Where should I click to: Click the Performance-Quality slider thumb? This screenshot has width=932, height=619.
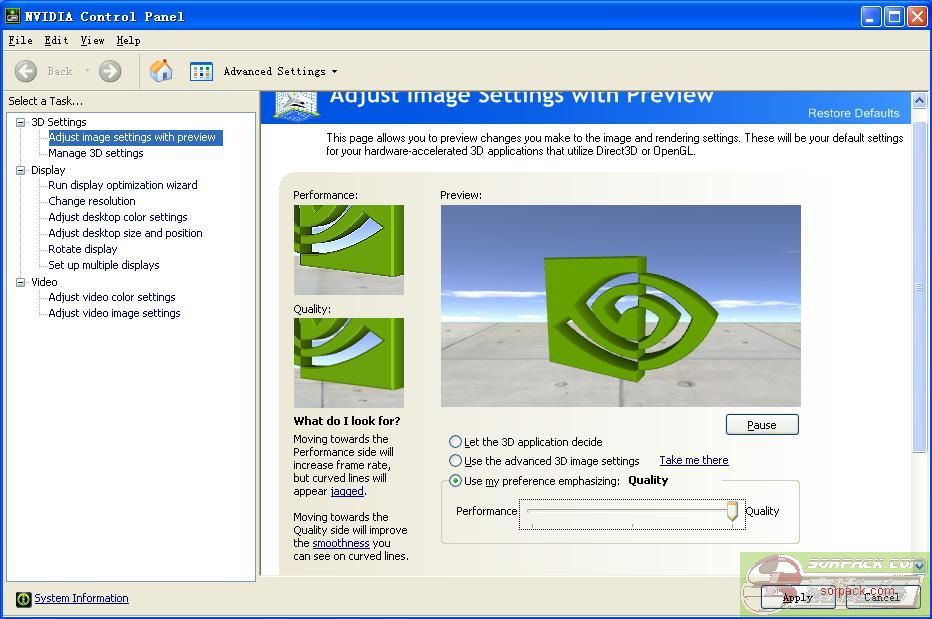pos(732,511)
